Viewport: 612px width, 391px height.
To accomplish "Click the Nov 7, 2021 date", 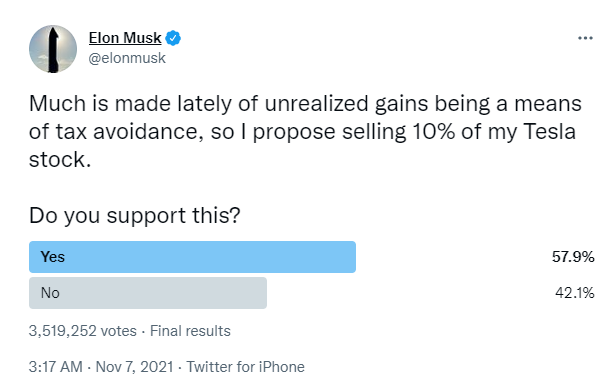I will coord(134,367).
